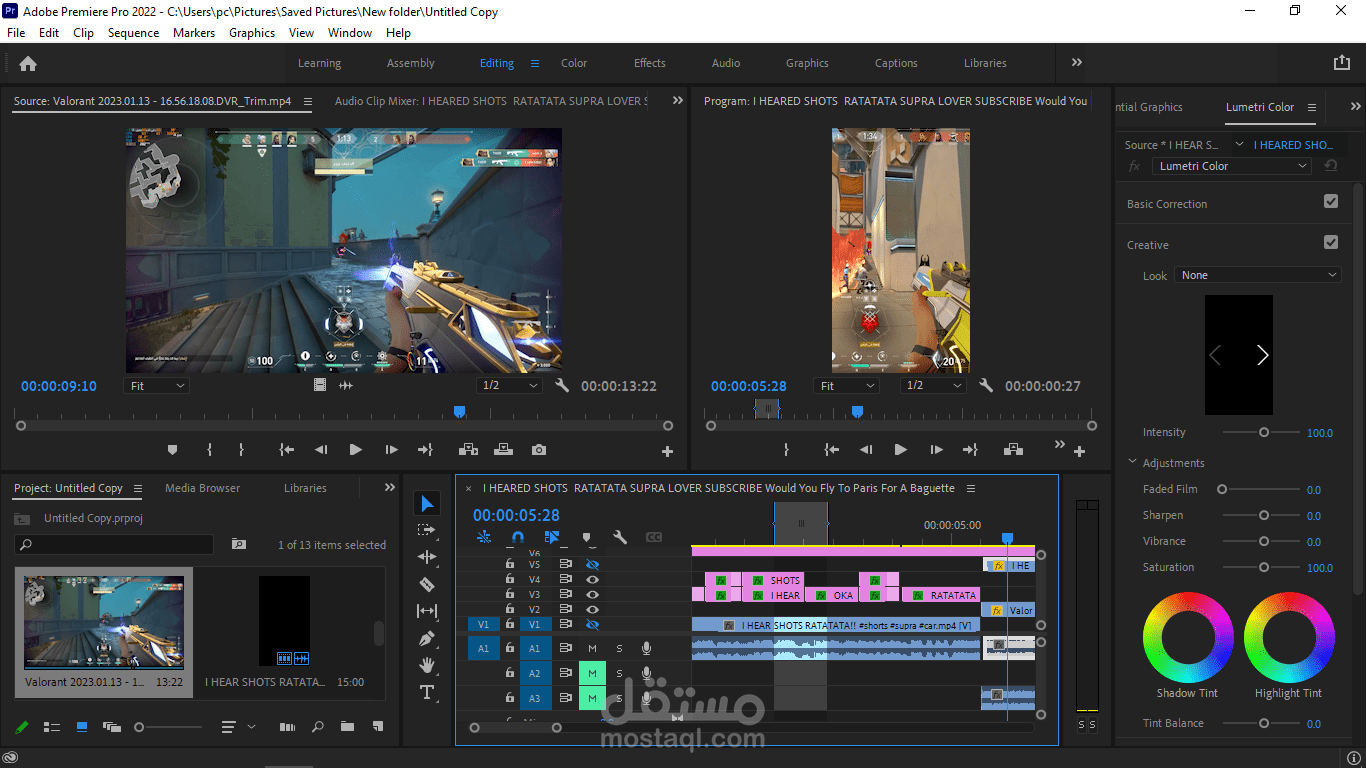Open the File menu

point(16,32)
